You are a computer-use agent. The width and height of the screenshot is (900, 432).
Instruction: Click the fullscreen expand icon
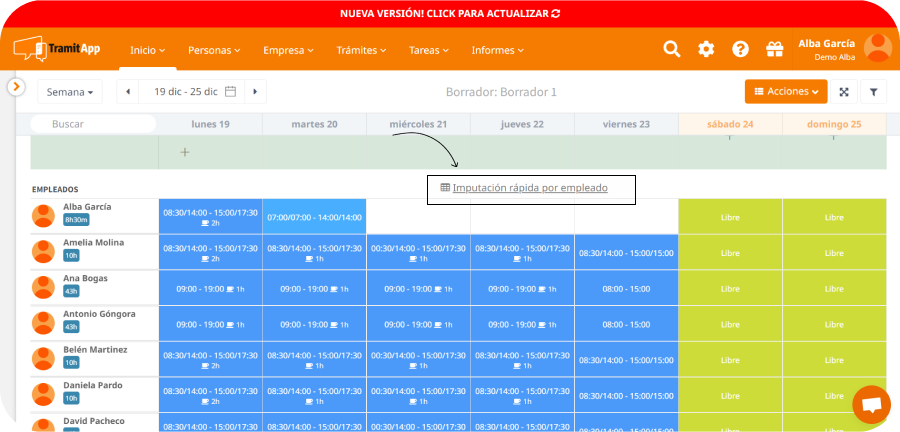pyautogui.click(x=844, y=92)
